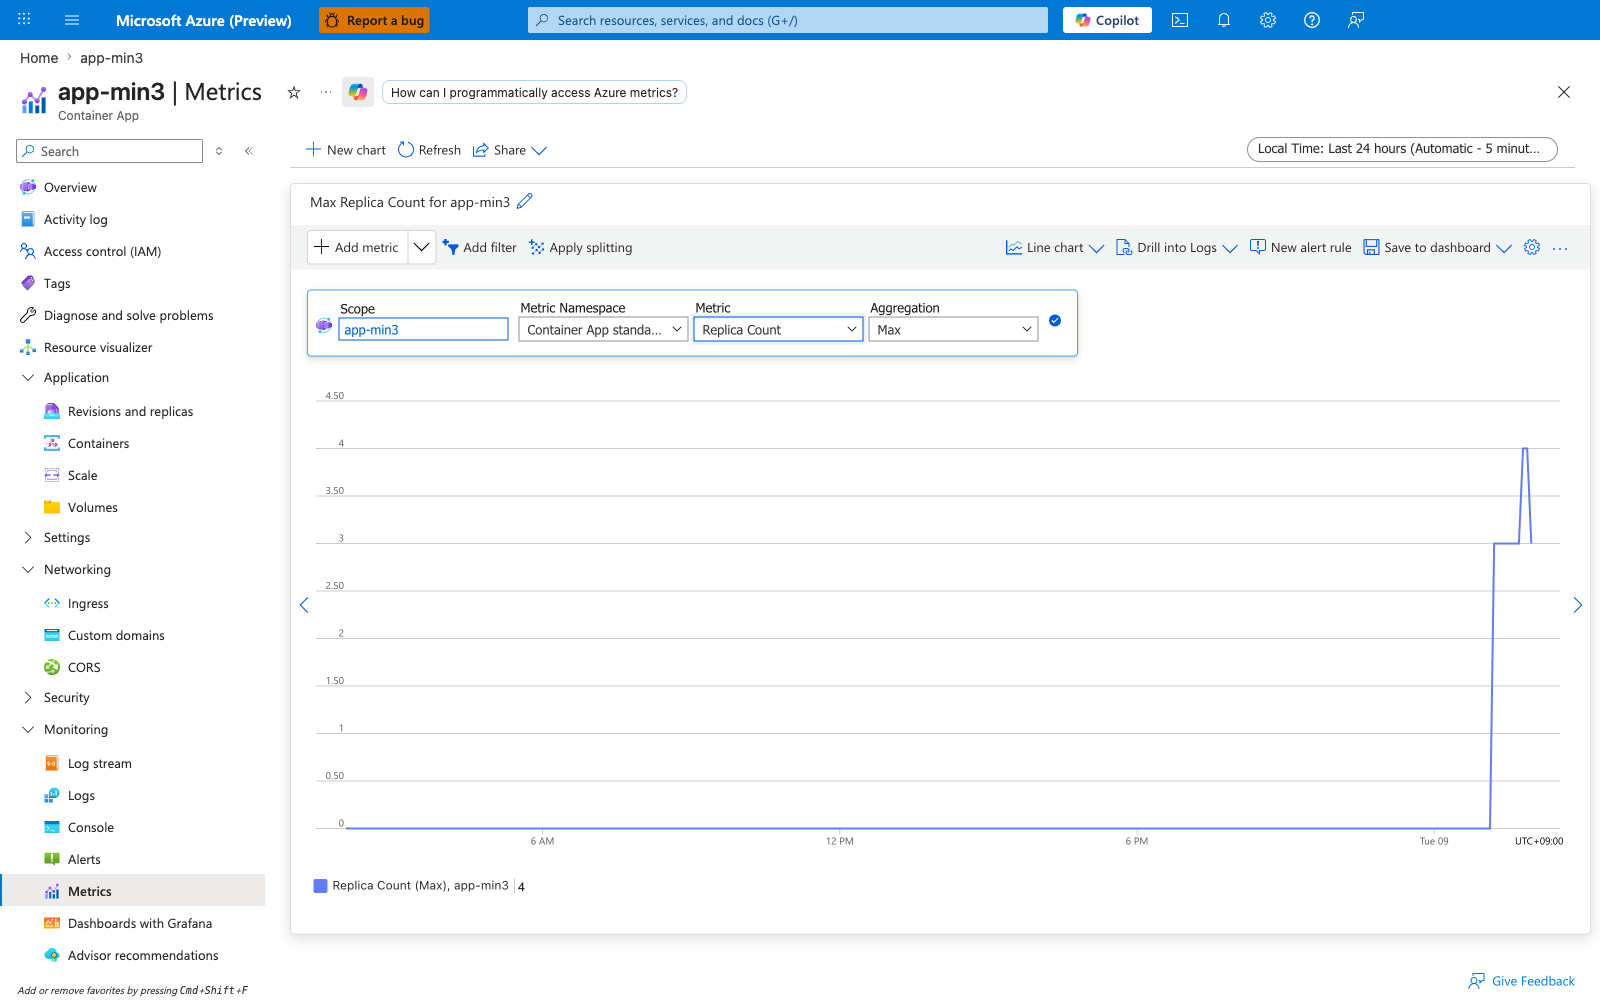
Task: Go to Home breadcrumb link
Action: pyautogui.click(x=39, y=58)
